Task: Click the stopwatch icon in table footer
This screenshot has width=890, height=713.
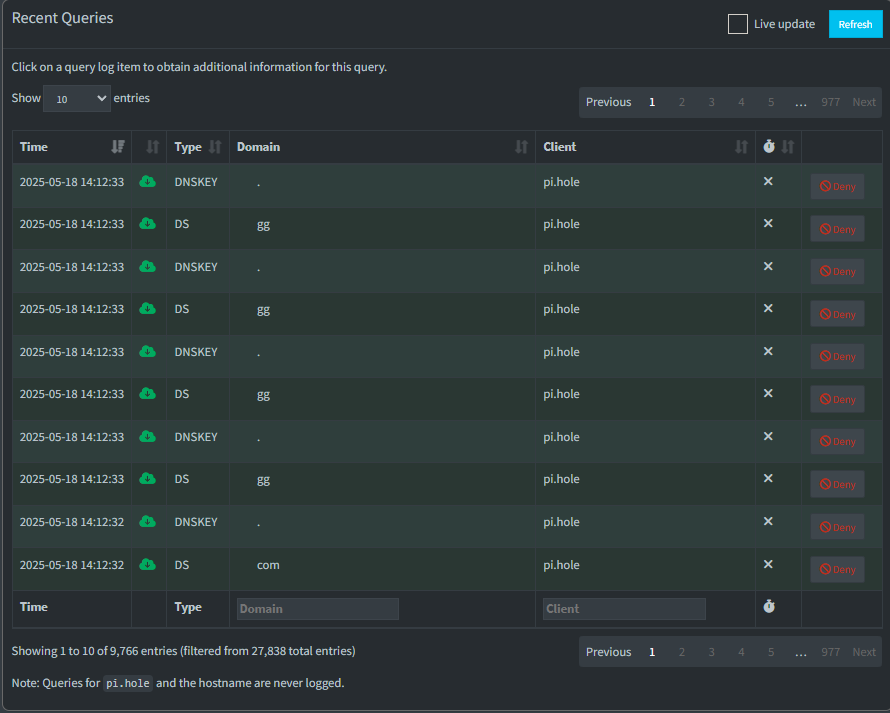Action: (x=769, y=606)
